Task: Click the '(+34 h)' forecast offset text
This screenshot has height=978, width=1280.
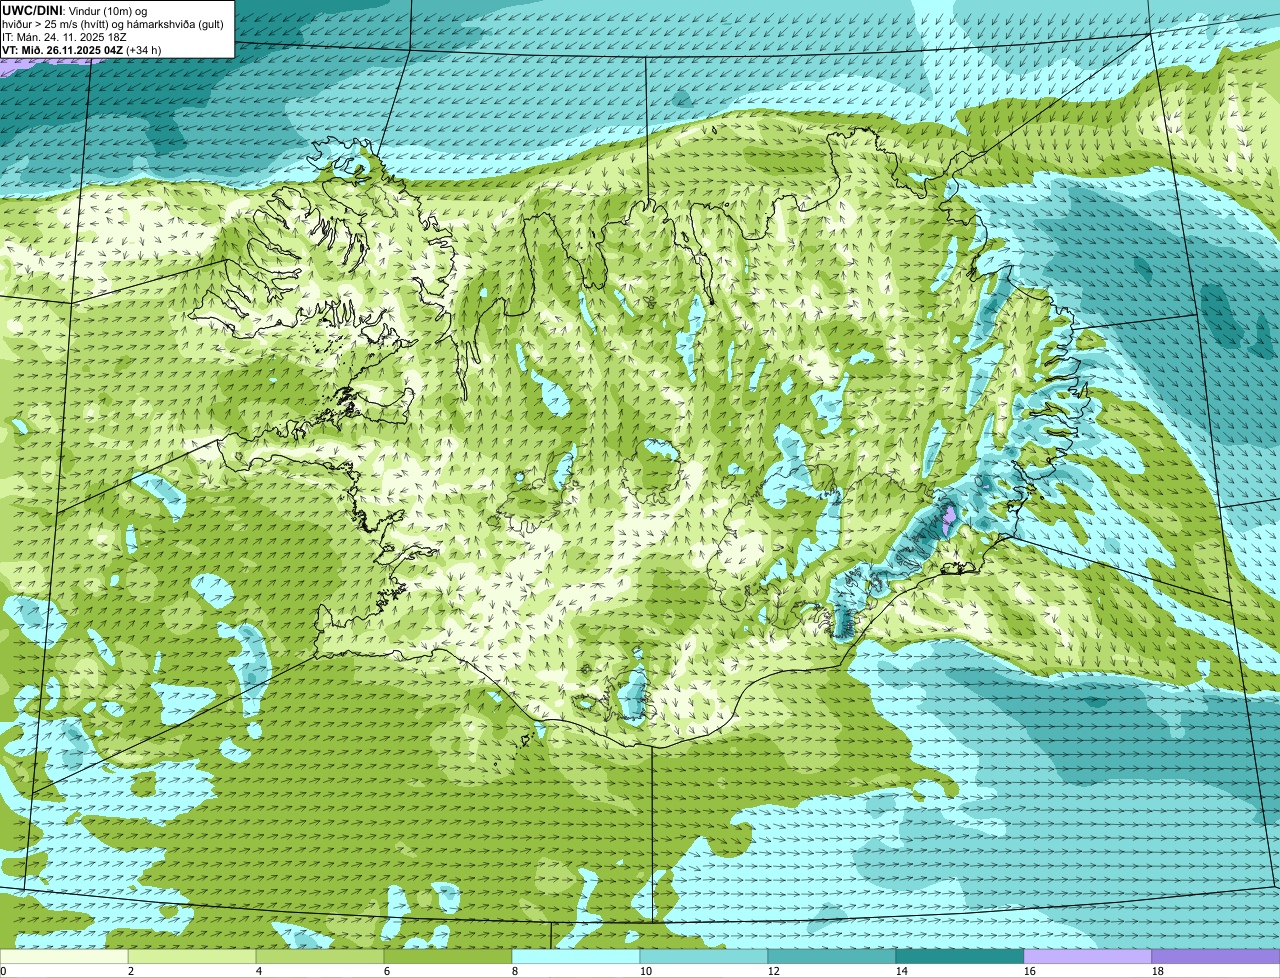Action: click(144, 49)
